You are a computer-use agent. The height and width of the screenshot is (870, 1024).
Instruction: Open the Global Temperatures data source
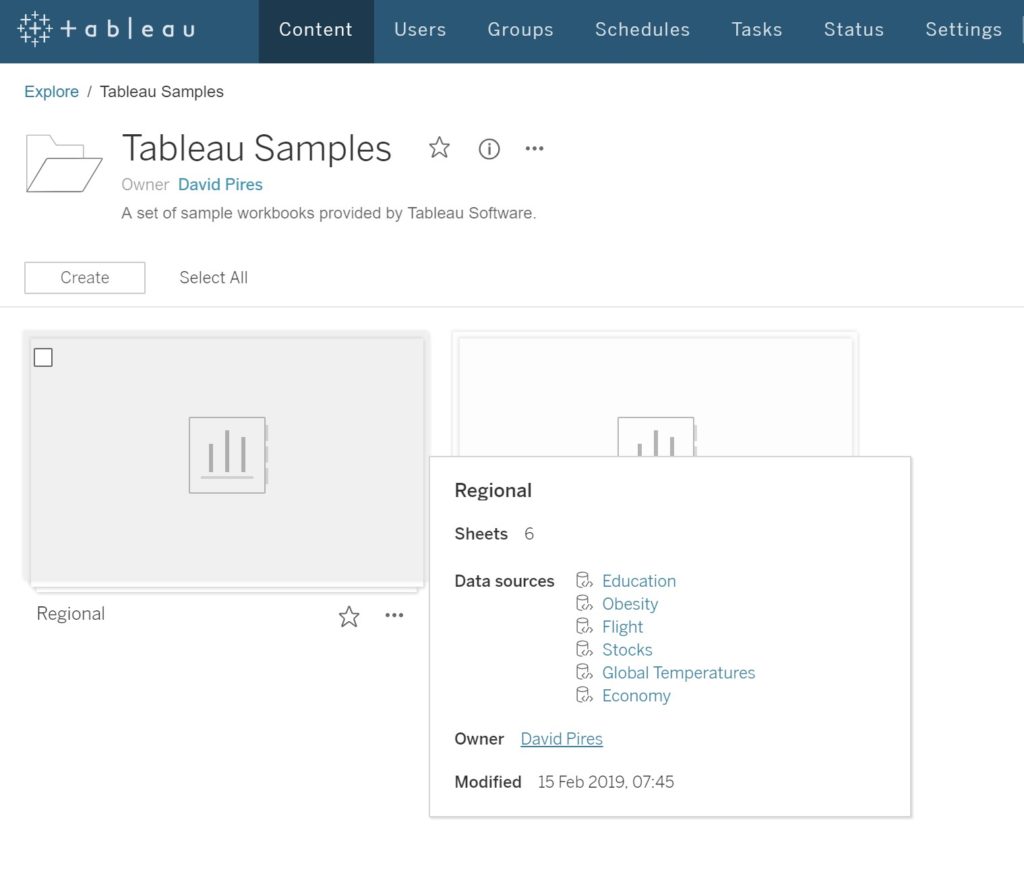[679, 673]
